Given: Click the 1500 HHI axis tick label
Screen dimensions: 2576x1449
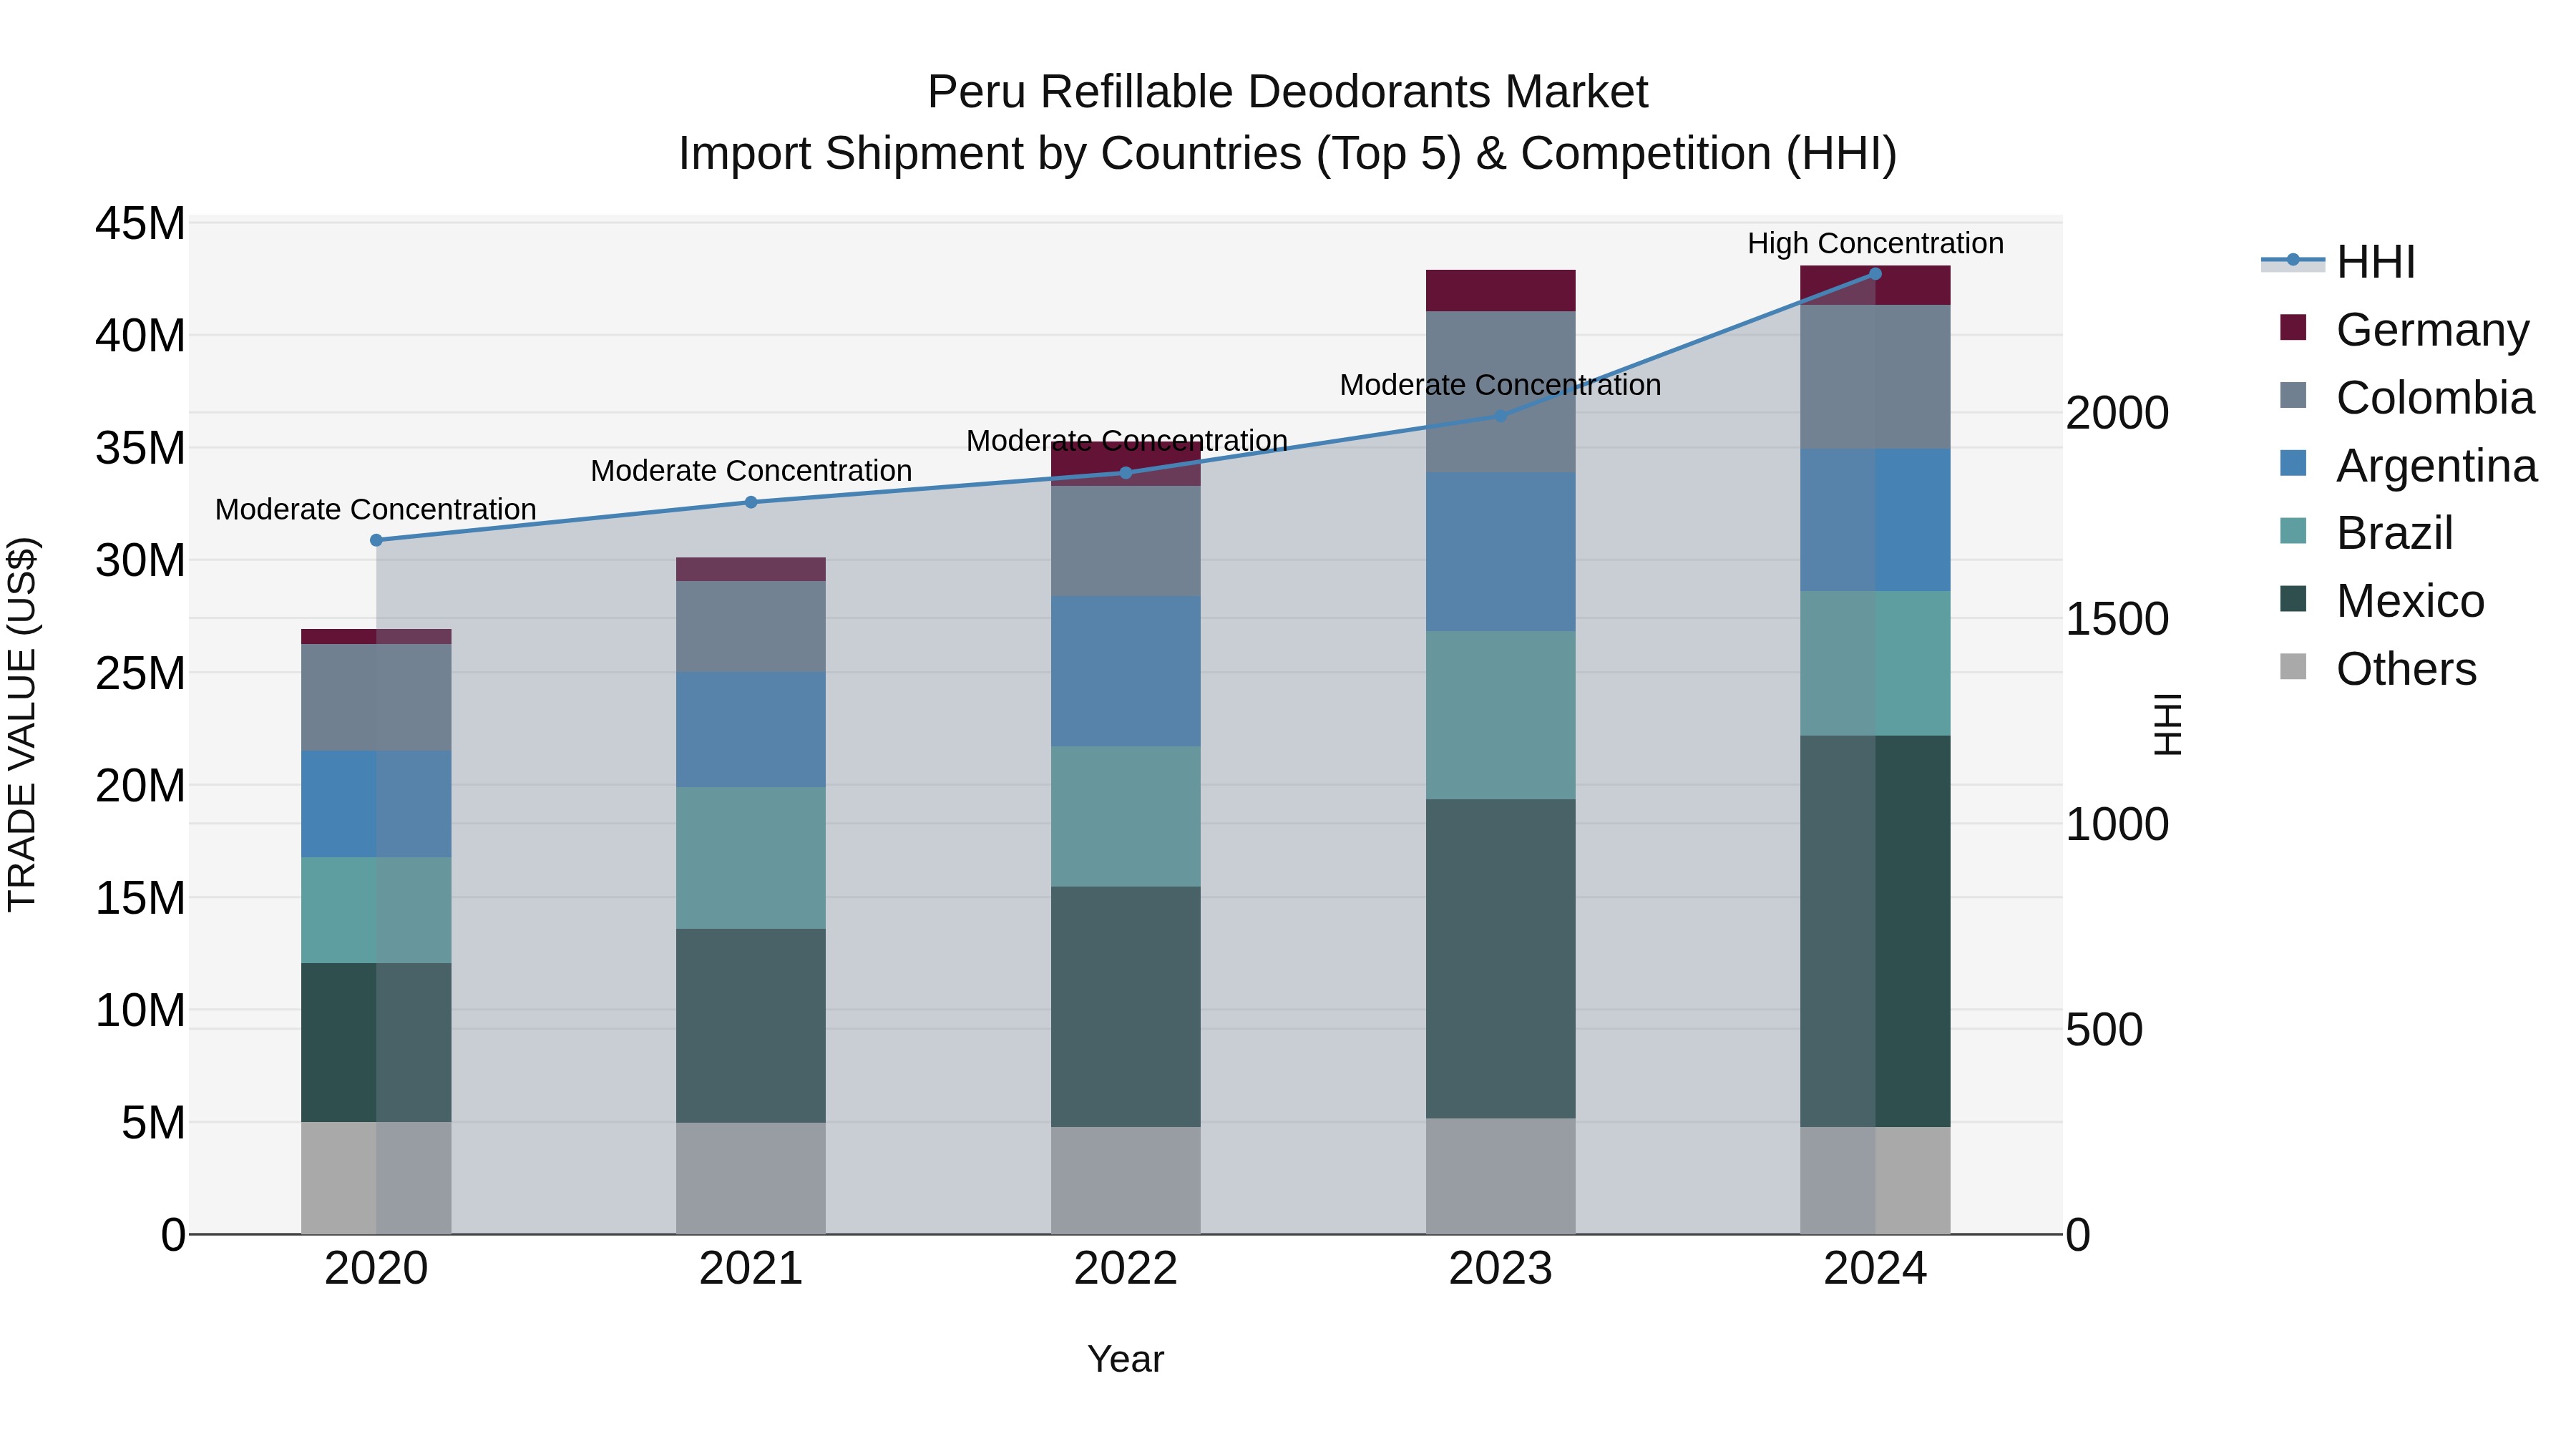Looking at the screenshot, I should (2117, 619).
